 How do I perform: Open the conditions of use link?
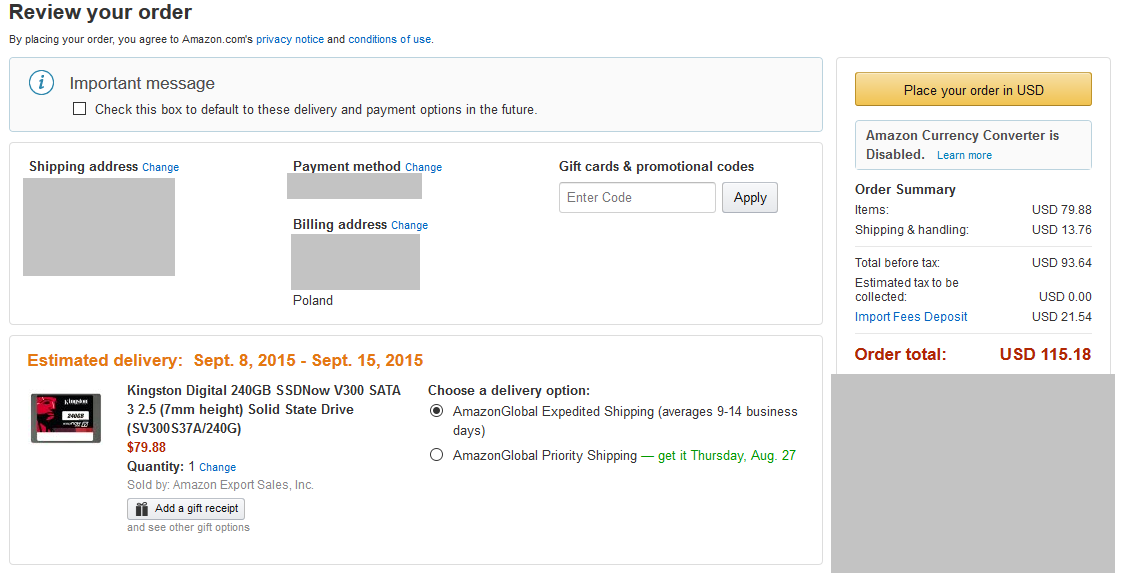(389, 39)
